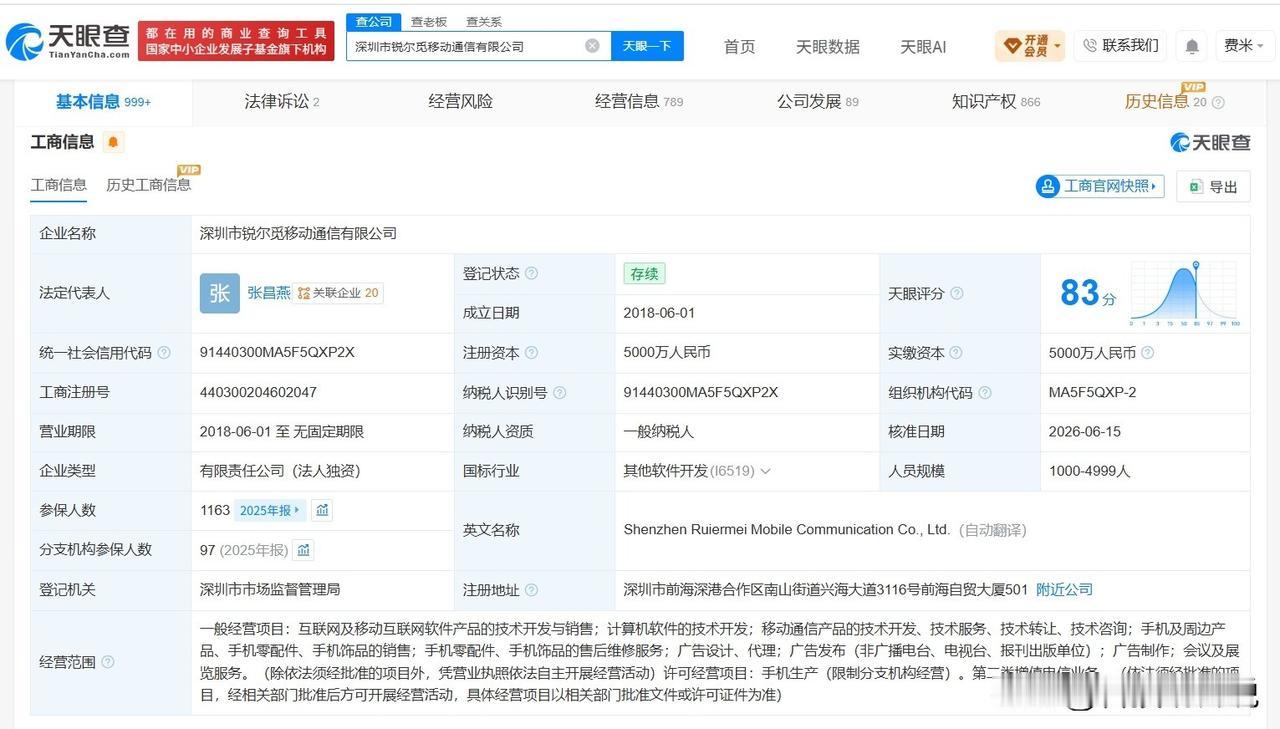
Task: Open the 开通会员 membership dropdown
Action: tap(1030, 45)
